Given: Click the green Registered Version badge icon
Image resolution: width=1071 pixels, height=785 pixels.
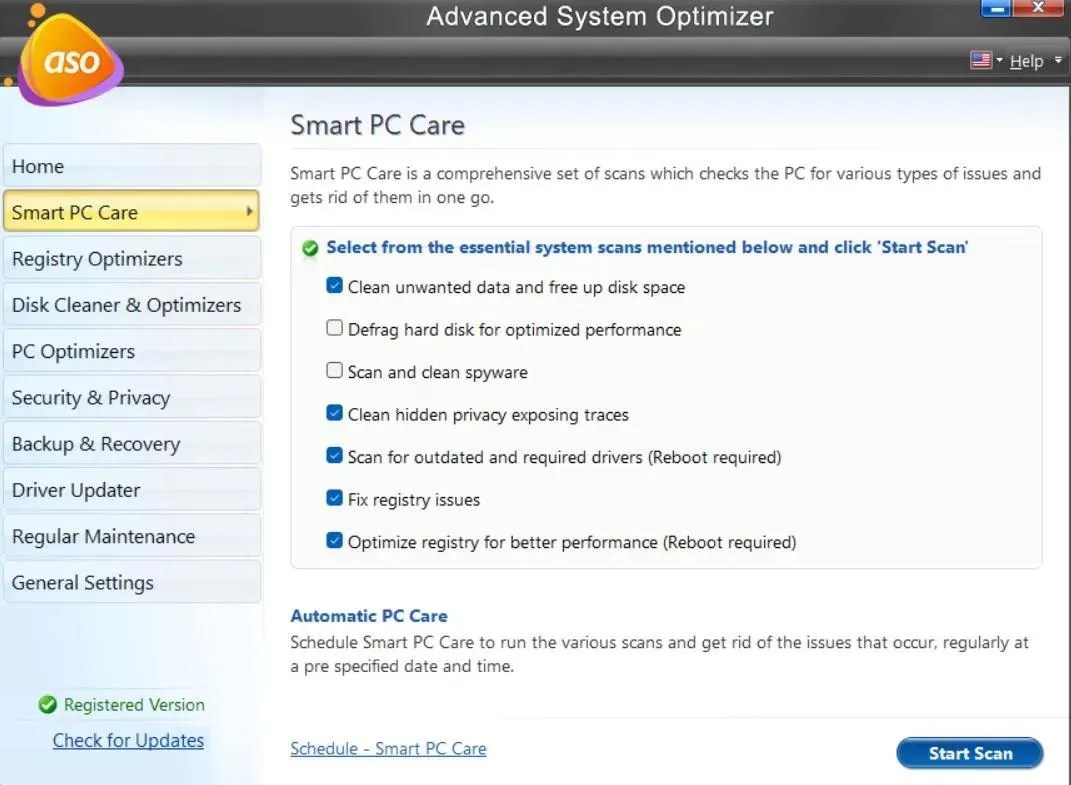Looking at the screenshot, I should 49,705.
